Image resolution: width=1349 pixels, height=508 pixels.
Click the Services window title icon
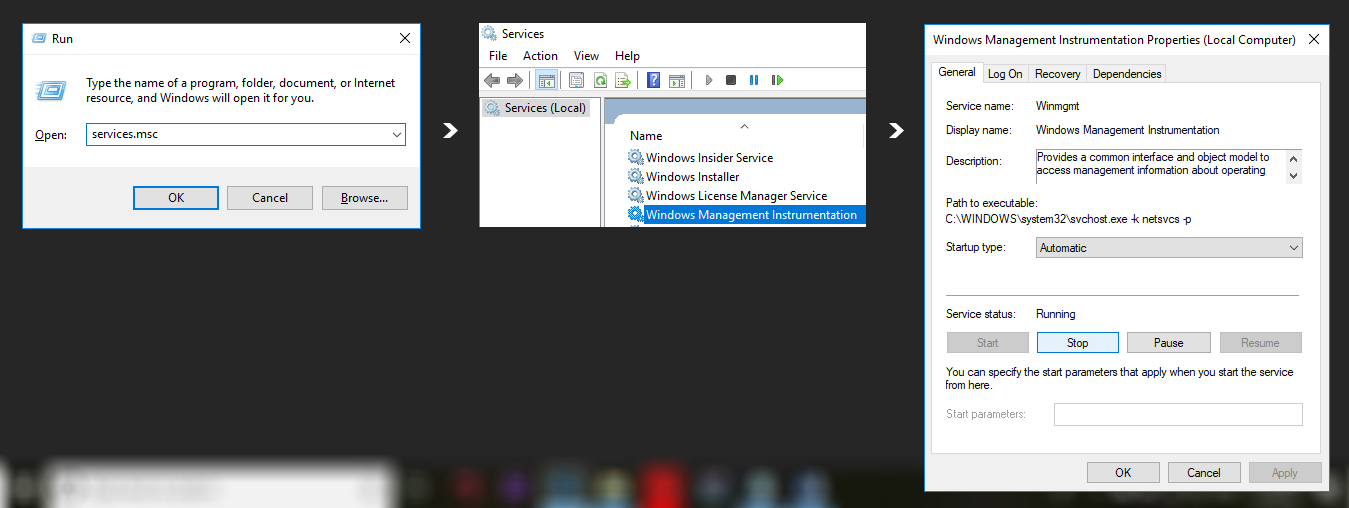(490, 34)
